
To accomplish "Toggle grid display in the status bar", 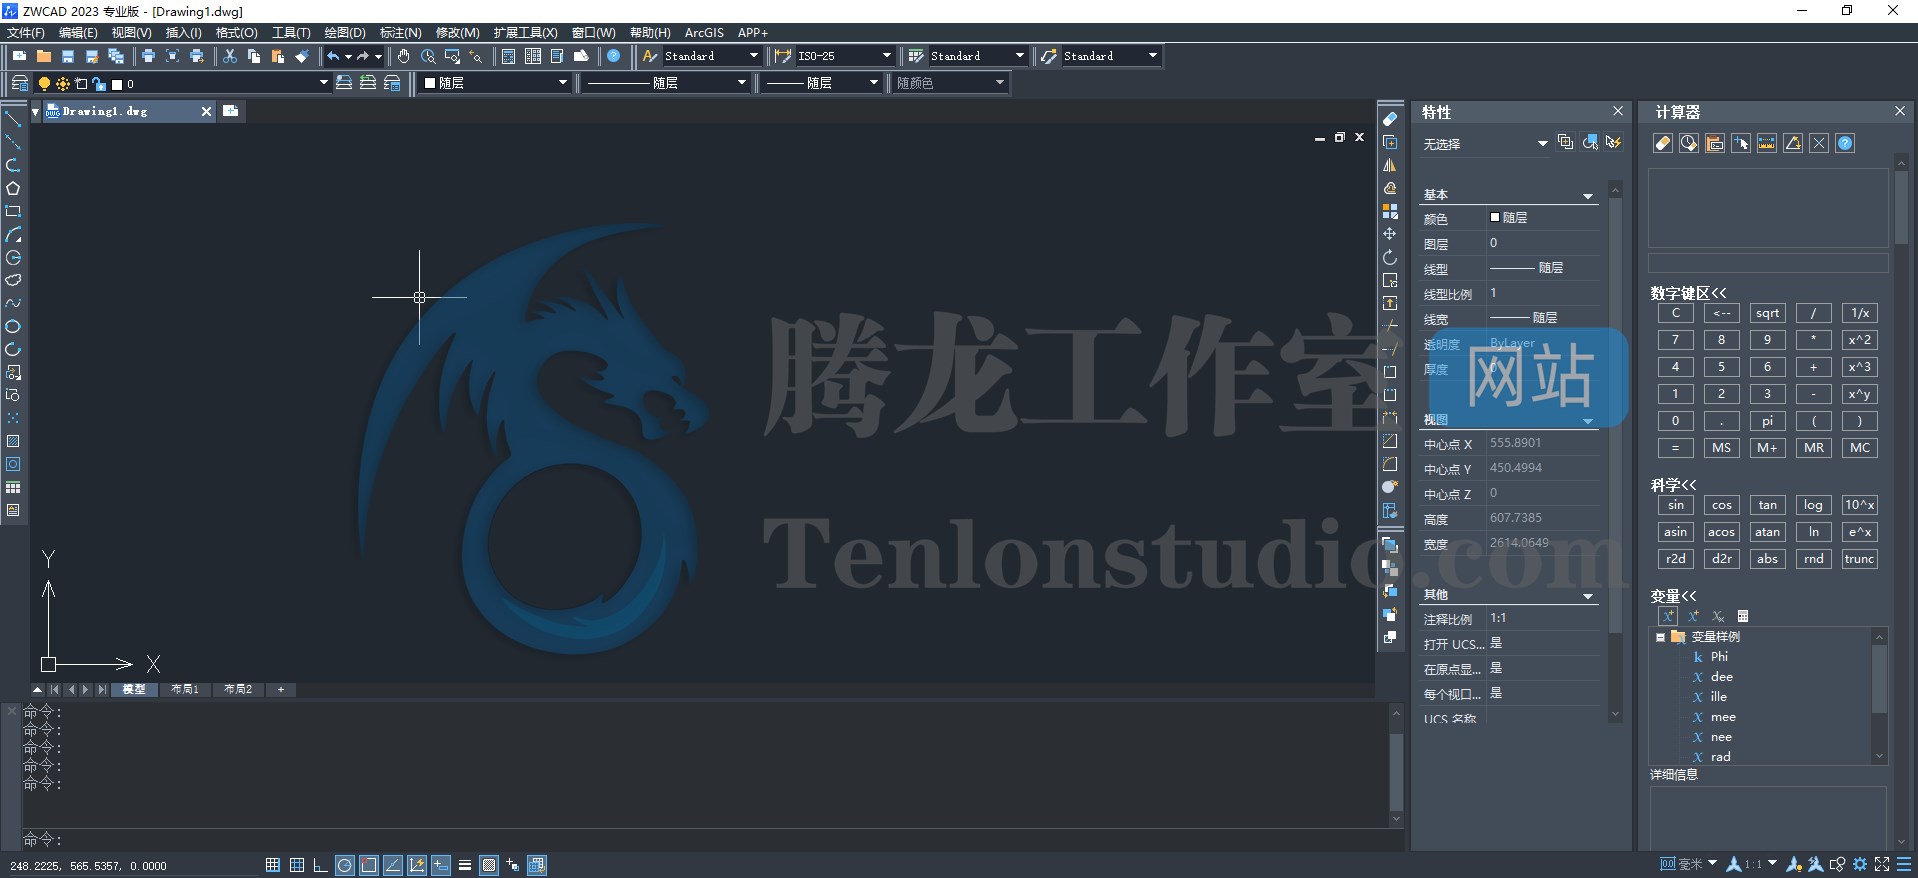I will point(297,865).
